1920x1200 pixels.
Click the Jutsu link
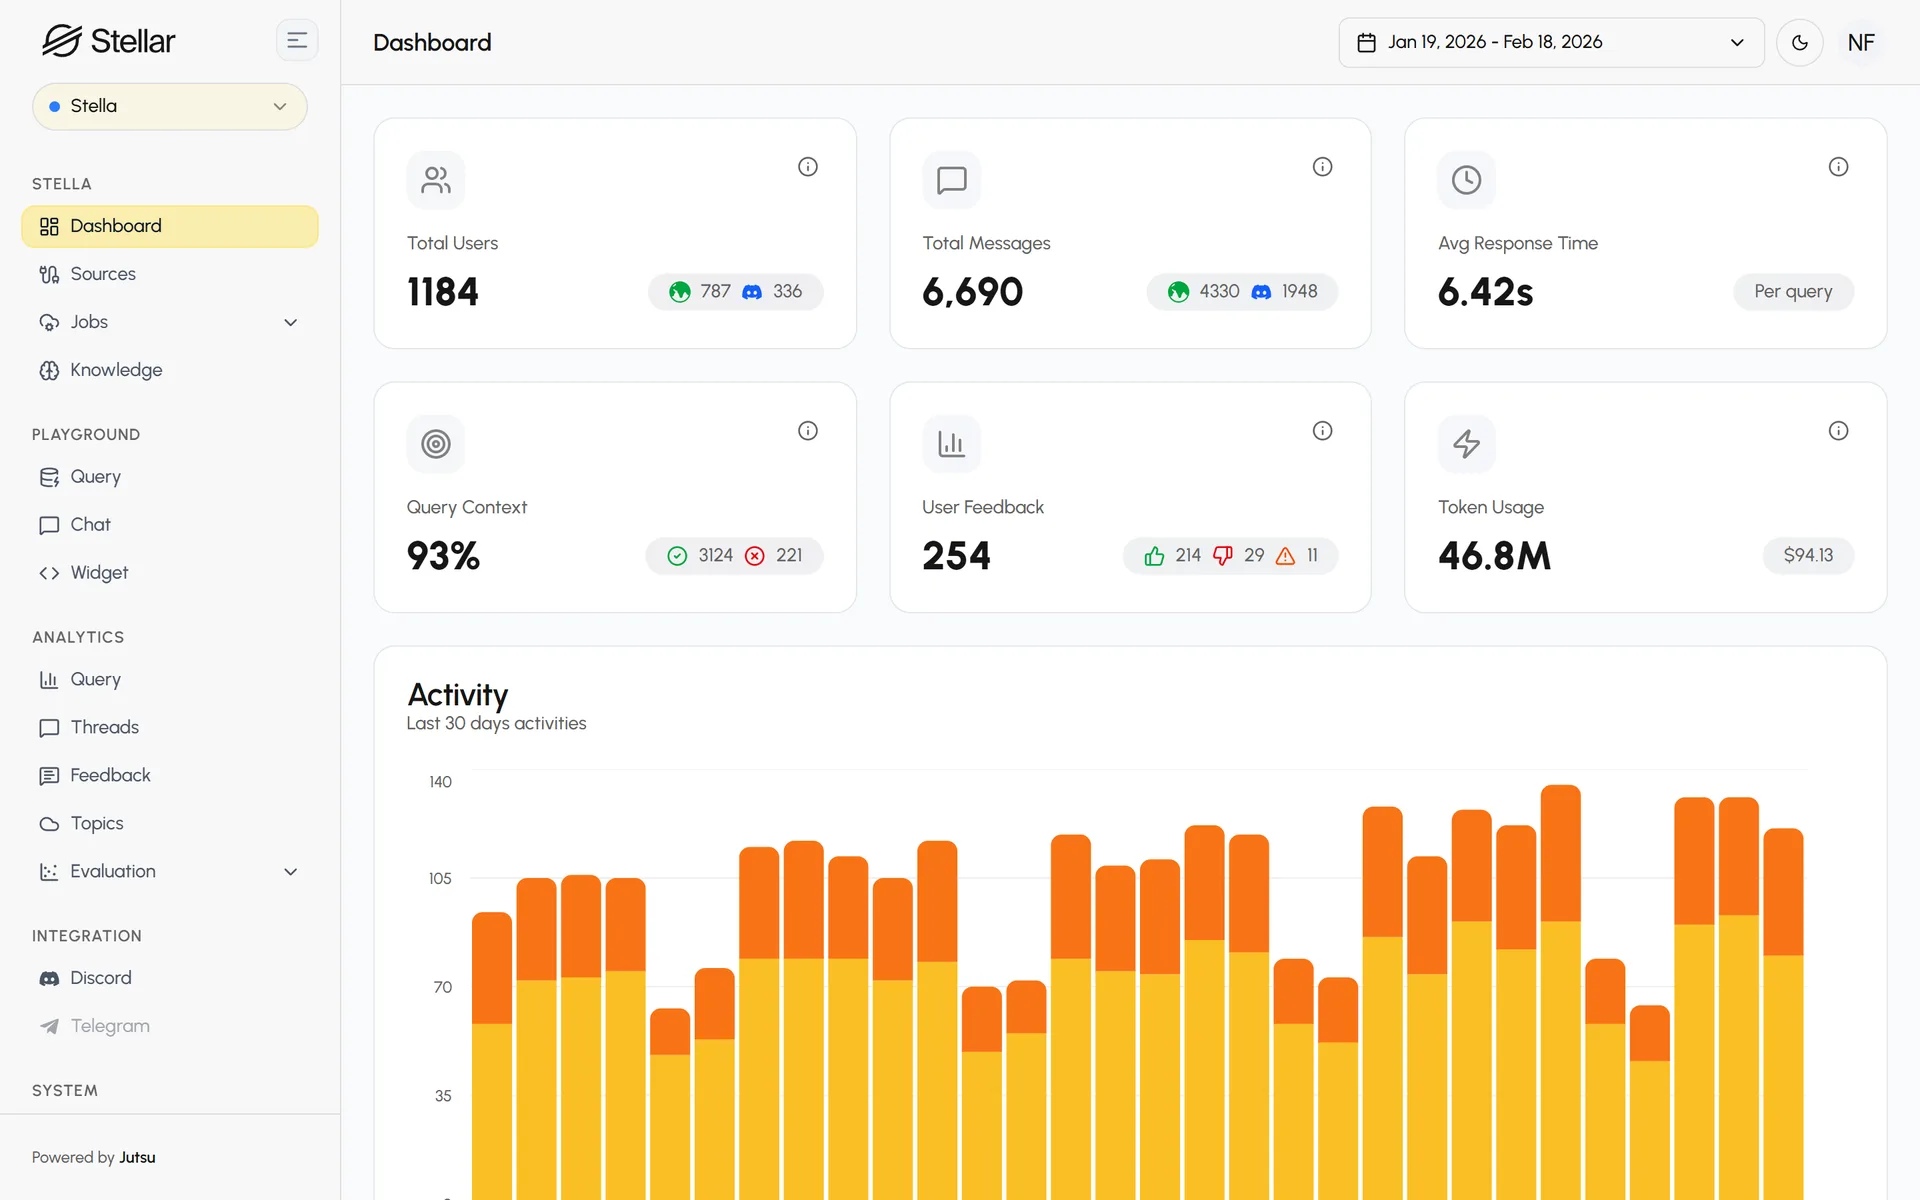[x=137, y=1157]
